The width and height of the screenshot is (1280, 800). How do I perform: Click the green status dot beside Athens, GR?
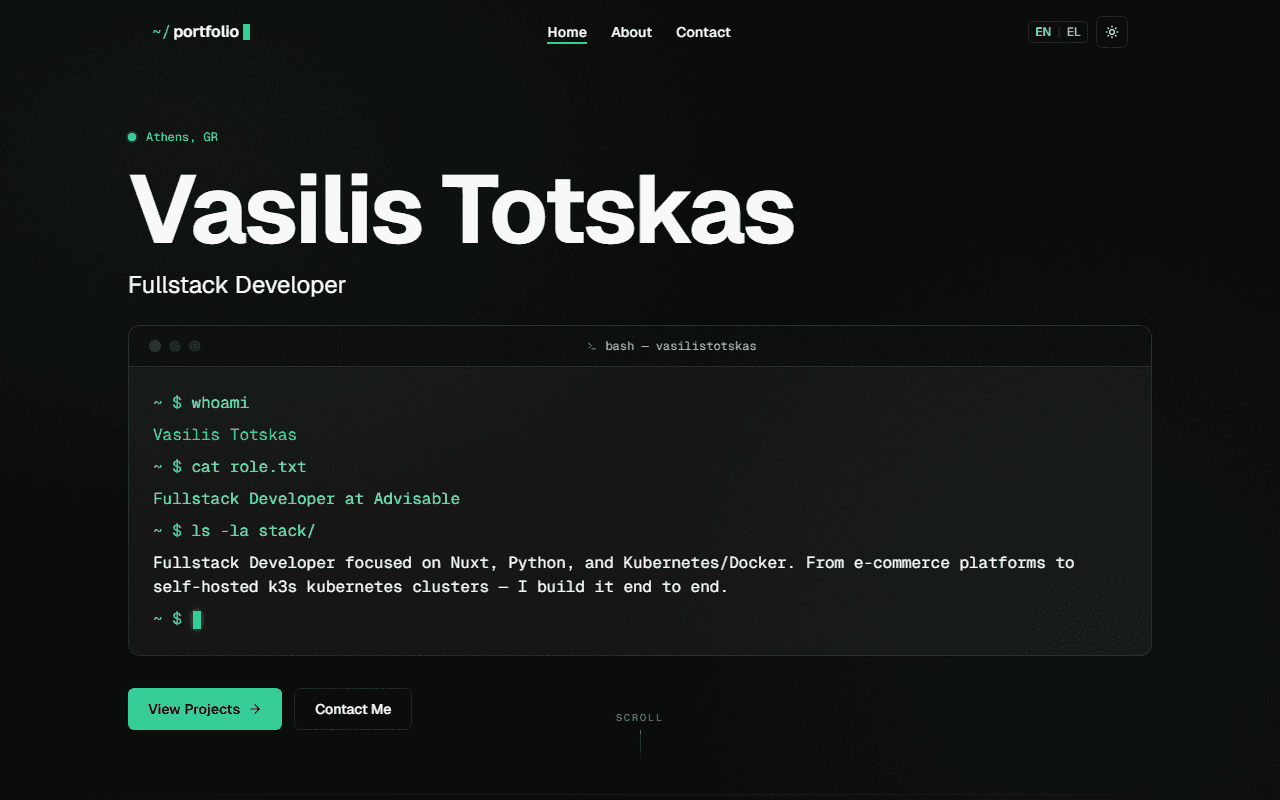coord(132,136)
